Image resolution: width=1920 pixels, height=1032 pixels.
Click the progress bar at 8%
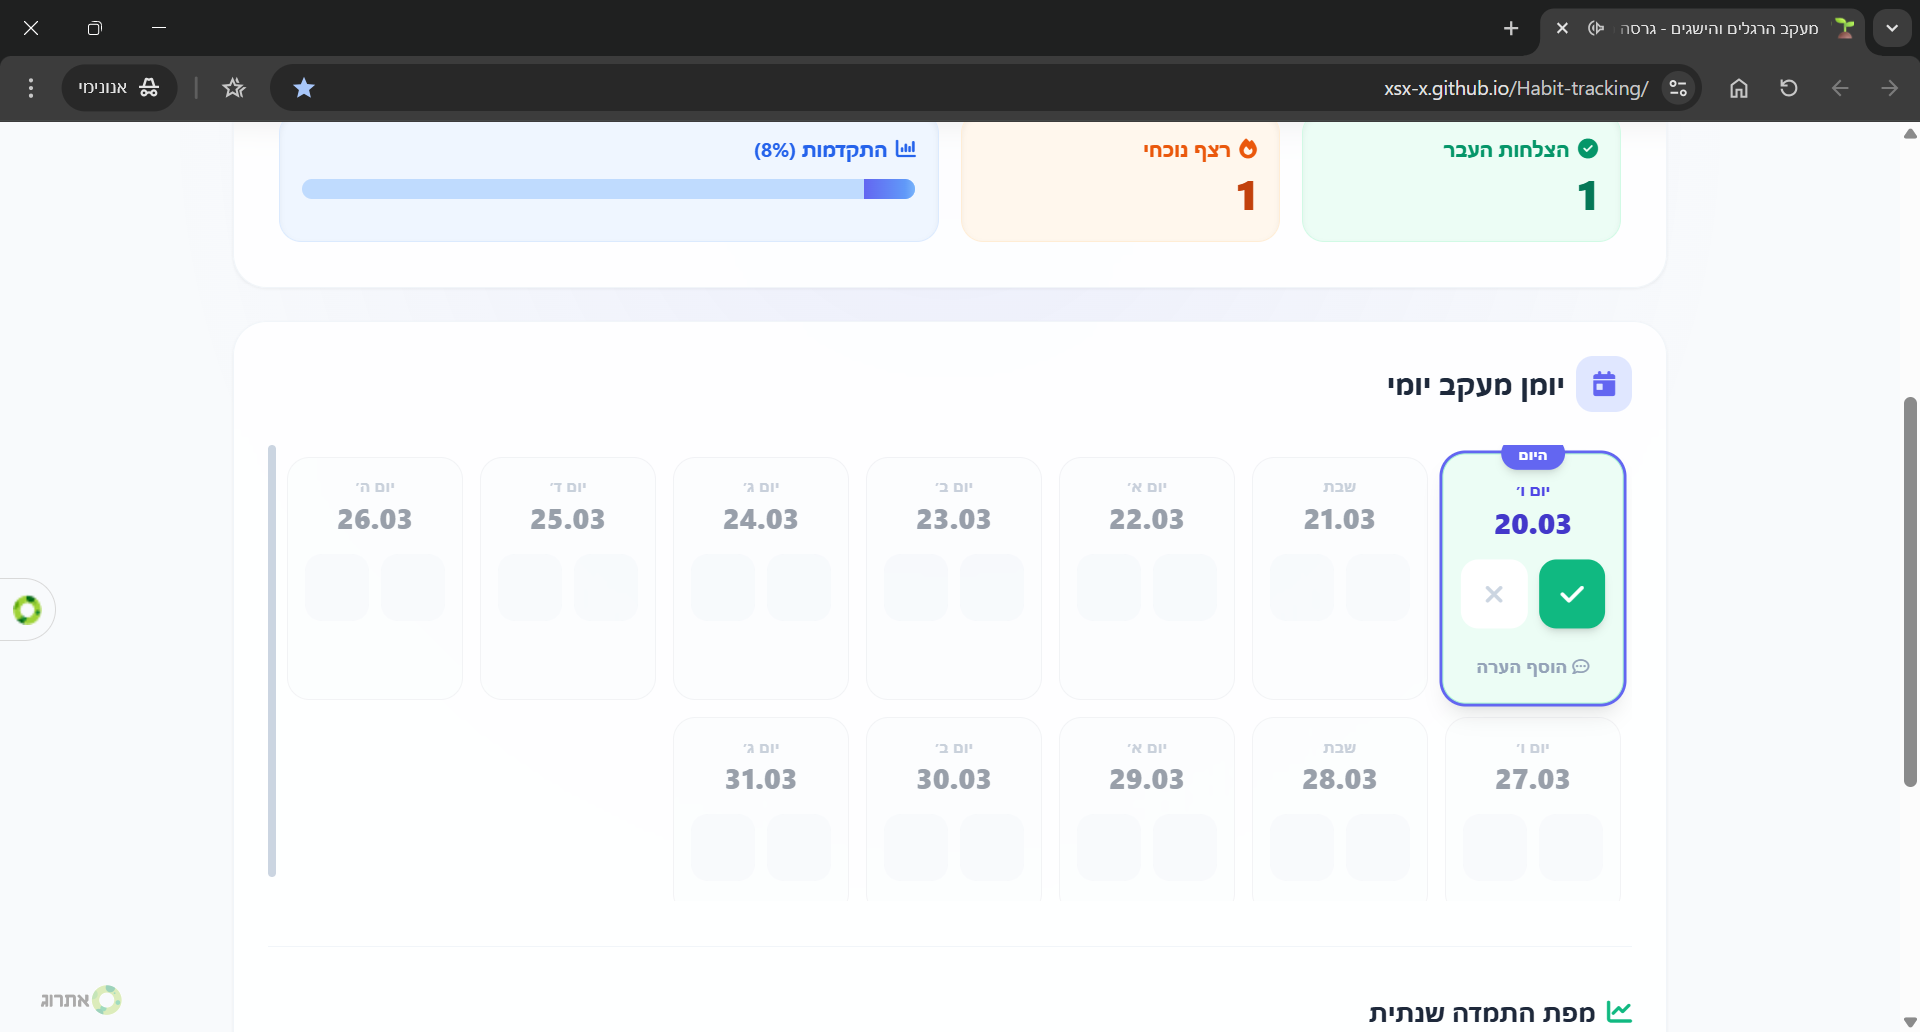coord(608,189)
